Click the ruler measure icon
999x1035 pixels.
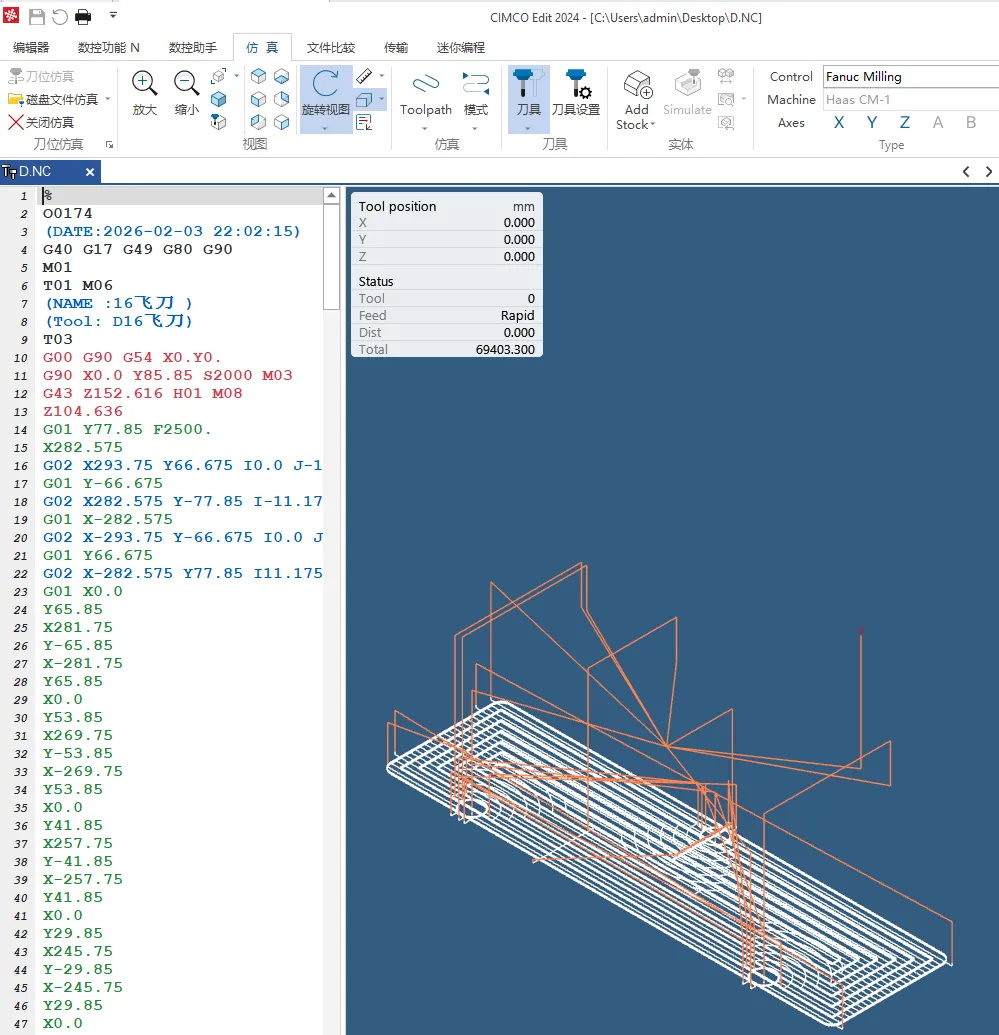[364, 76]
